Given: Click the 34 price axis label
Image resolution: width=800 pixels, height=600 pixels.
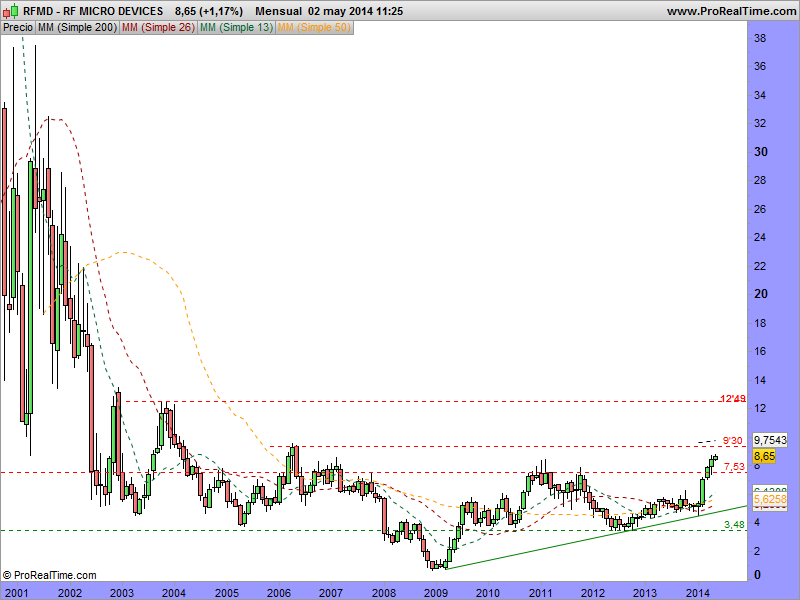Looking at the screenshot, I should [760, 95].
